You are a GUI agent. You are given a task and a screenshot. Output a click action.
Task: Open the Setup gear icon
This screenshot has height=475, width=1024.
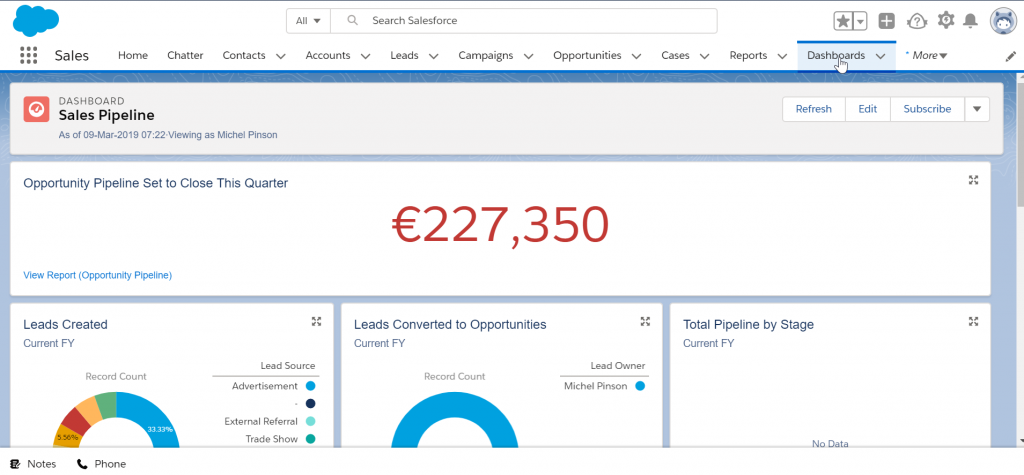tap(946, 20)
